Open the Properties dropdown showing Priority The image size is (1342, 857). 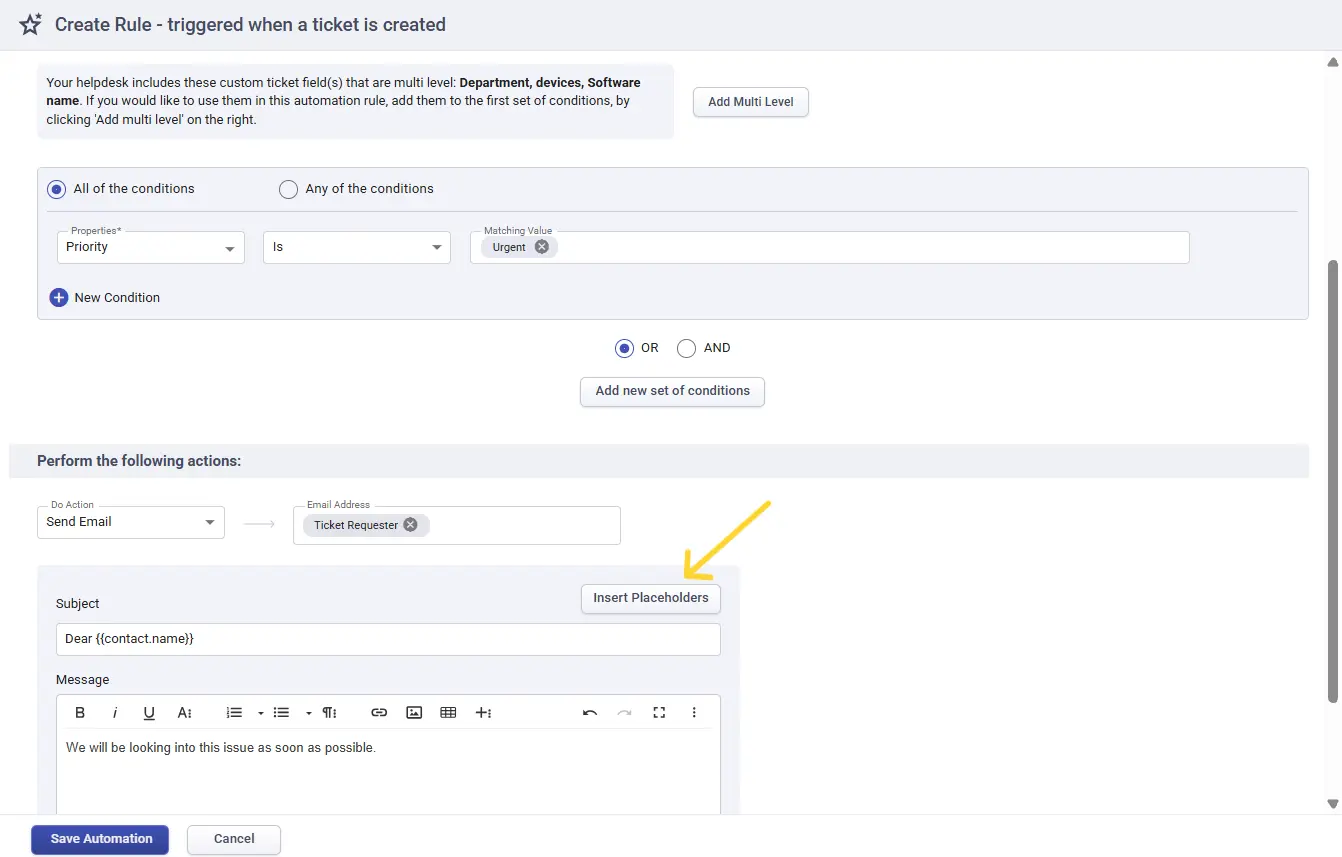(151, 247)
